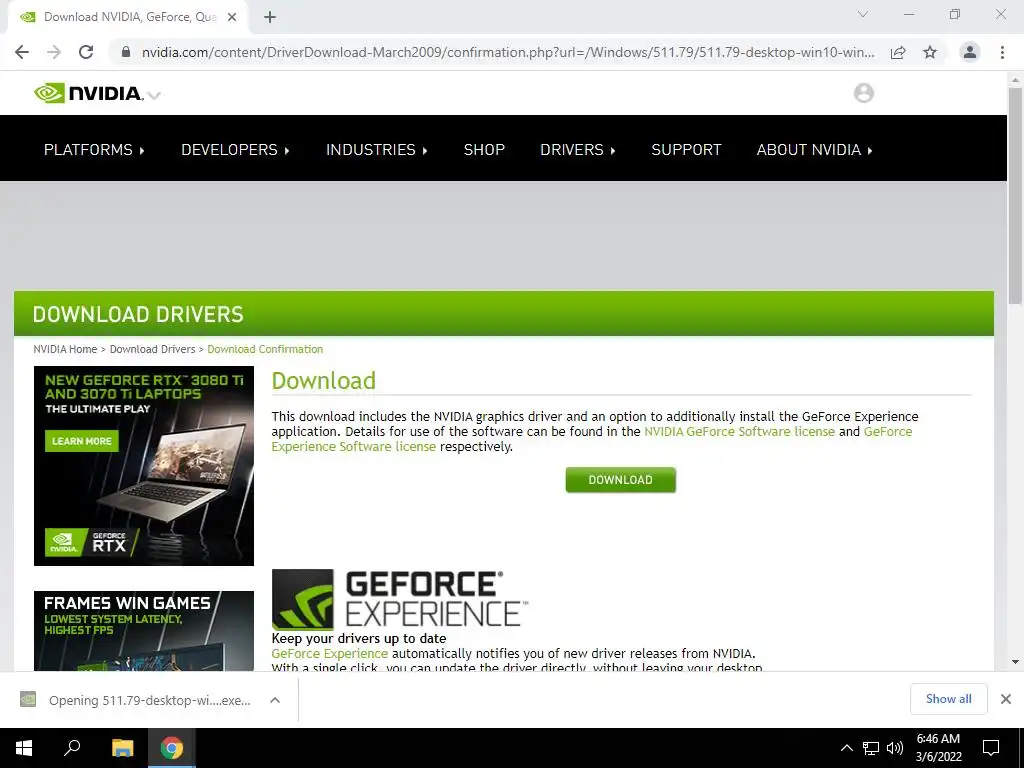This screenshot has height=768, width=1024.
Task: Click the Download Confirmation breadcrumb
Action: pos(265,349)
